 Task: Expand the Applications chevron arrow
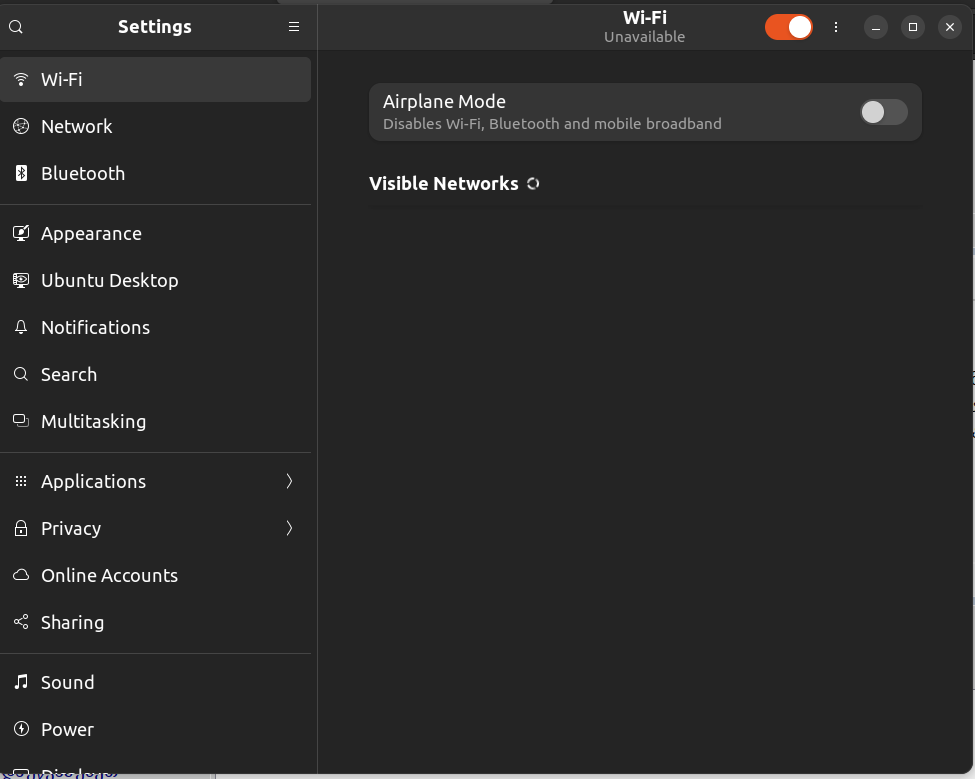pos(289,481)
